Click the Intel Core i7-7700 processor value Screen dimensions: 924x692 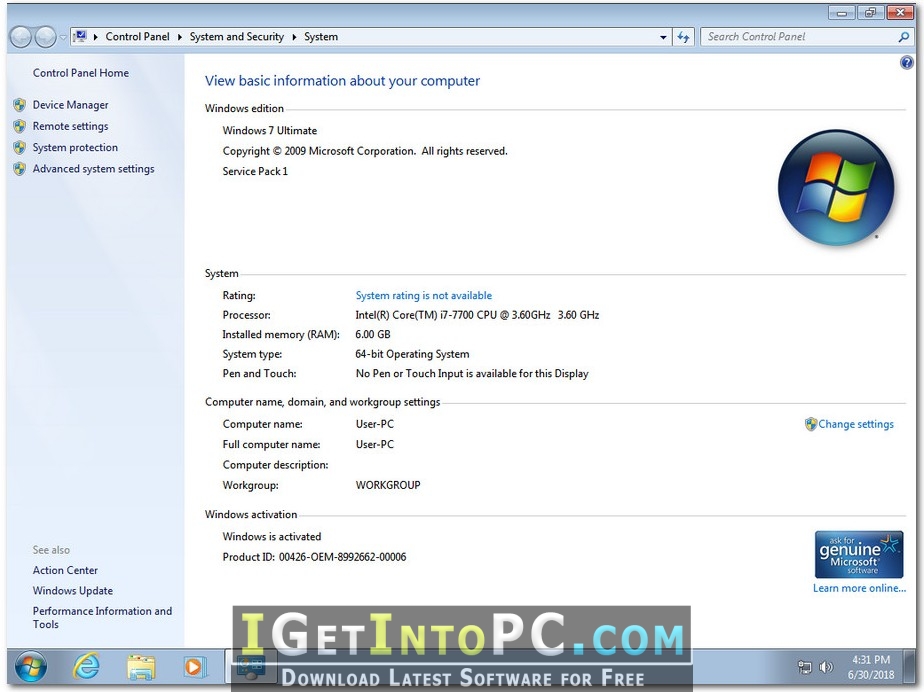pyautogui.click(x=477, y=315)
